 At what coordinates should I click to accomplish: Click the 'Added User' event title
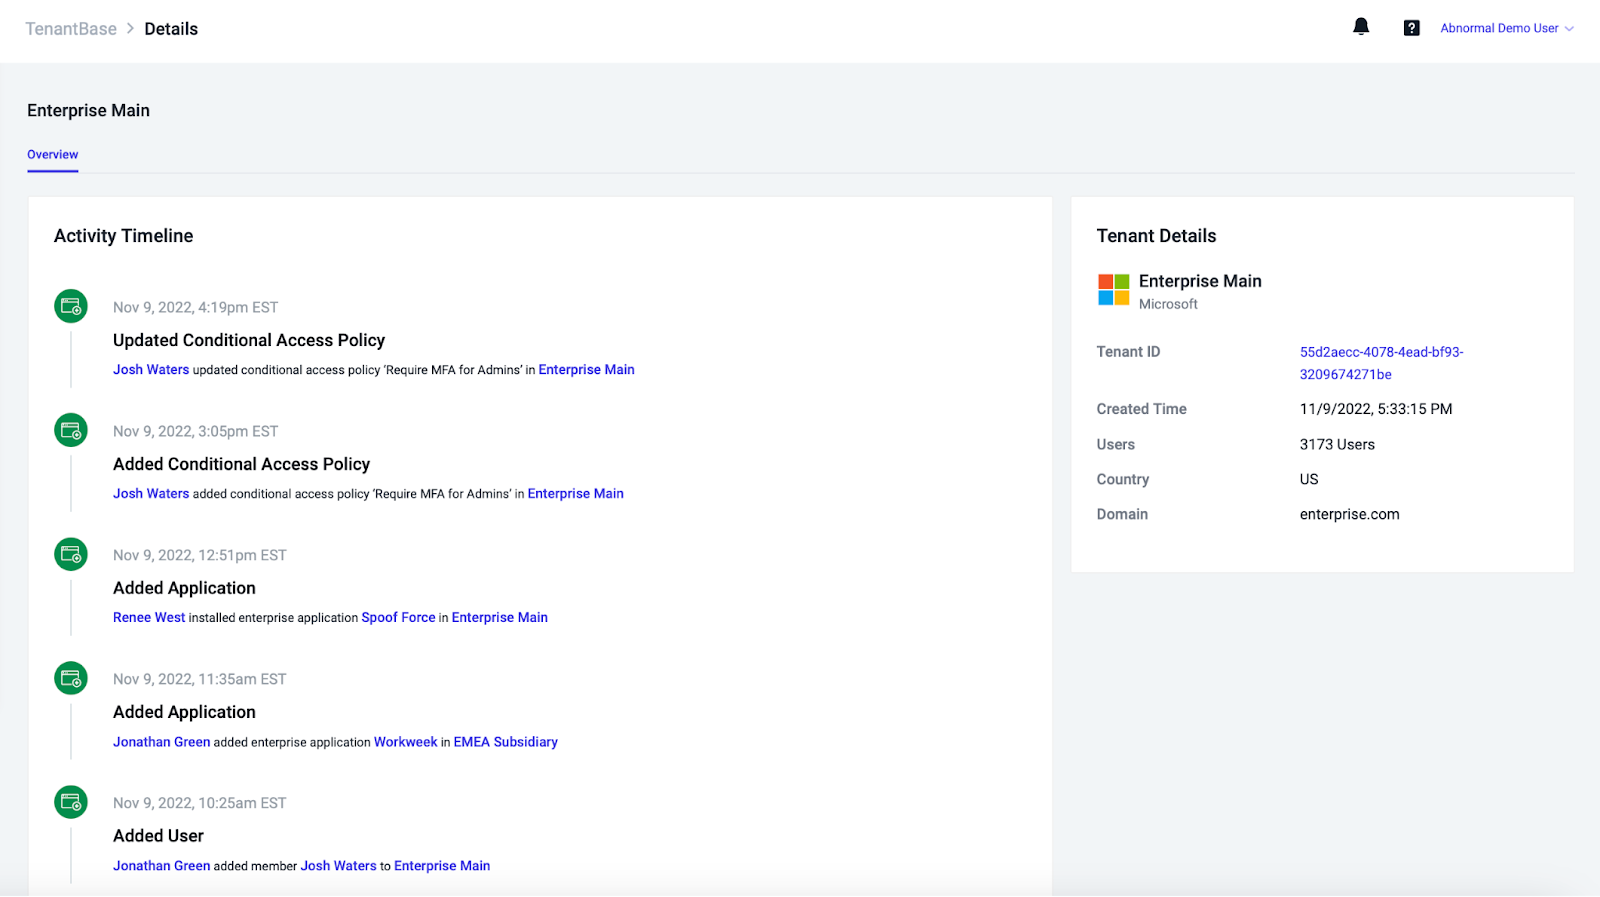[158, 836]
